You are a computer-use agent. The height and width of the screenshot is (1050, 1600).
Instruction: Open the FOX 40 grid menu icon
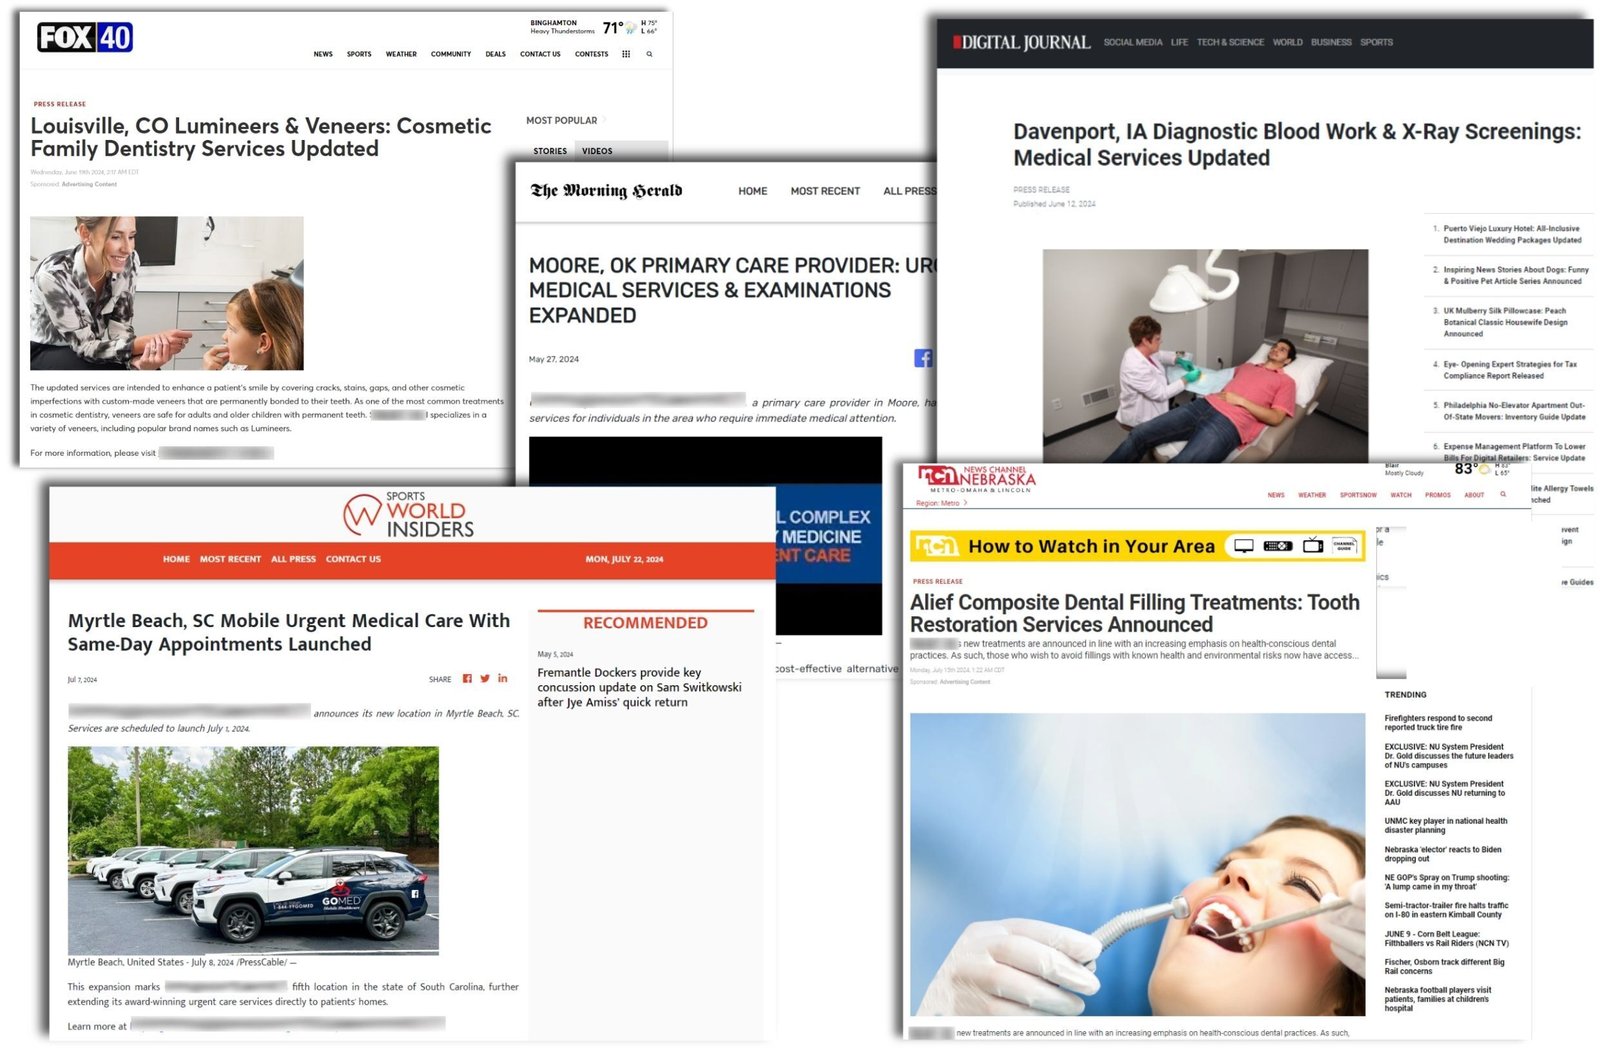(x=626, y=54)
